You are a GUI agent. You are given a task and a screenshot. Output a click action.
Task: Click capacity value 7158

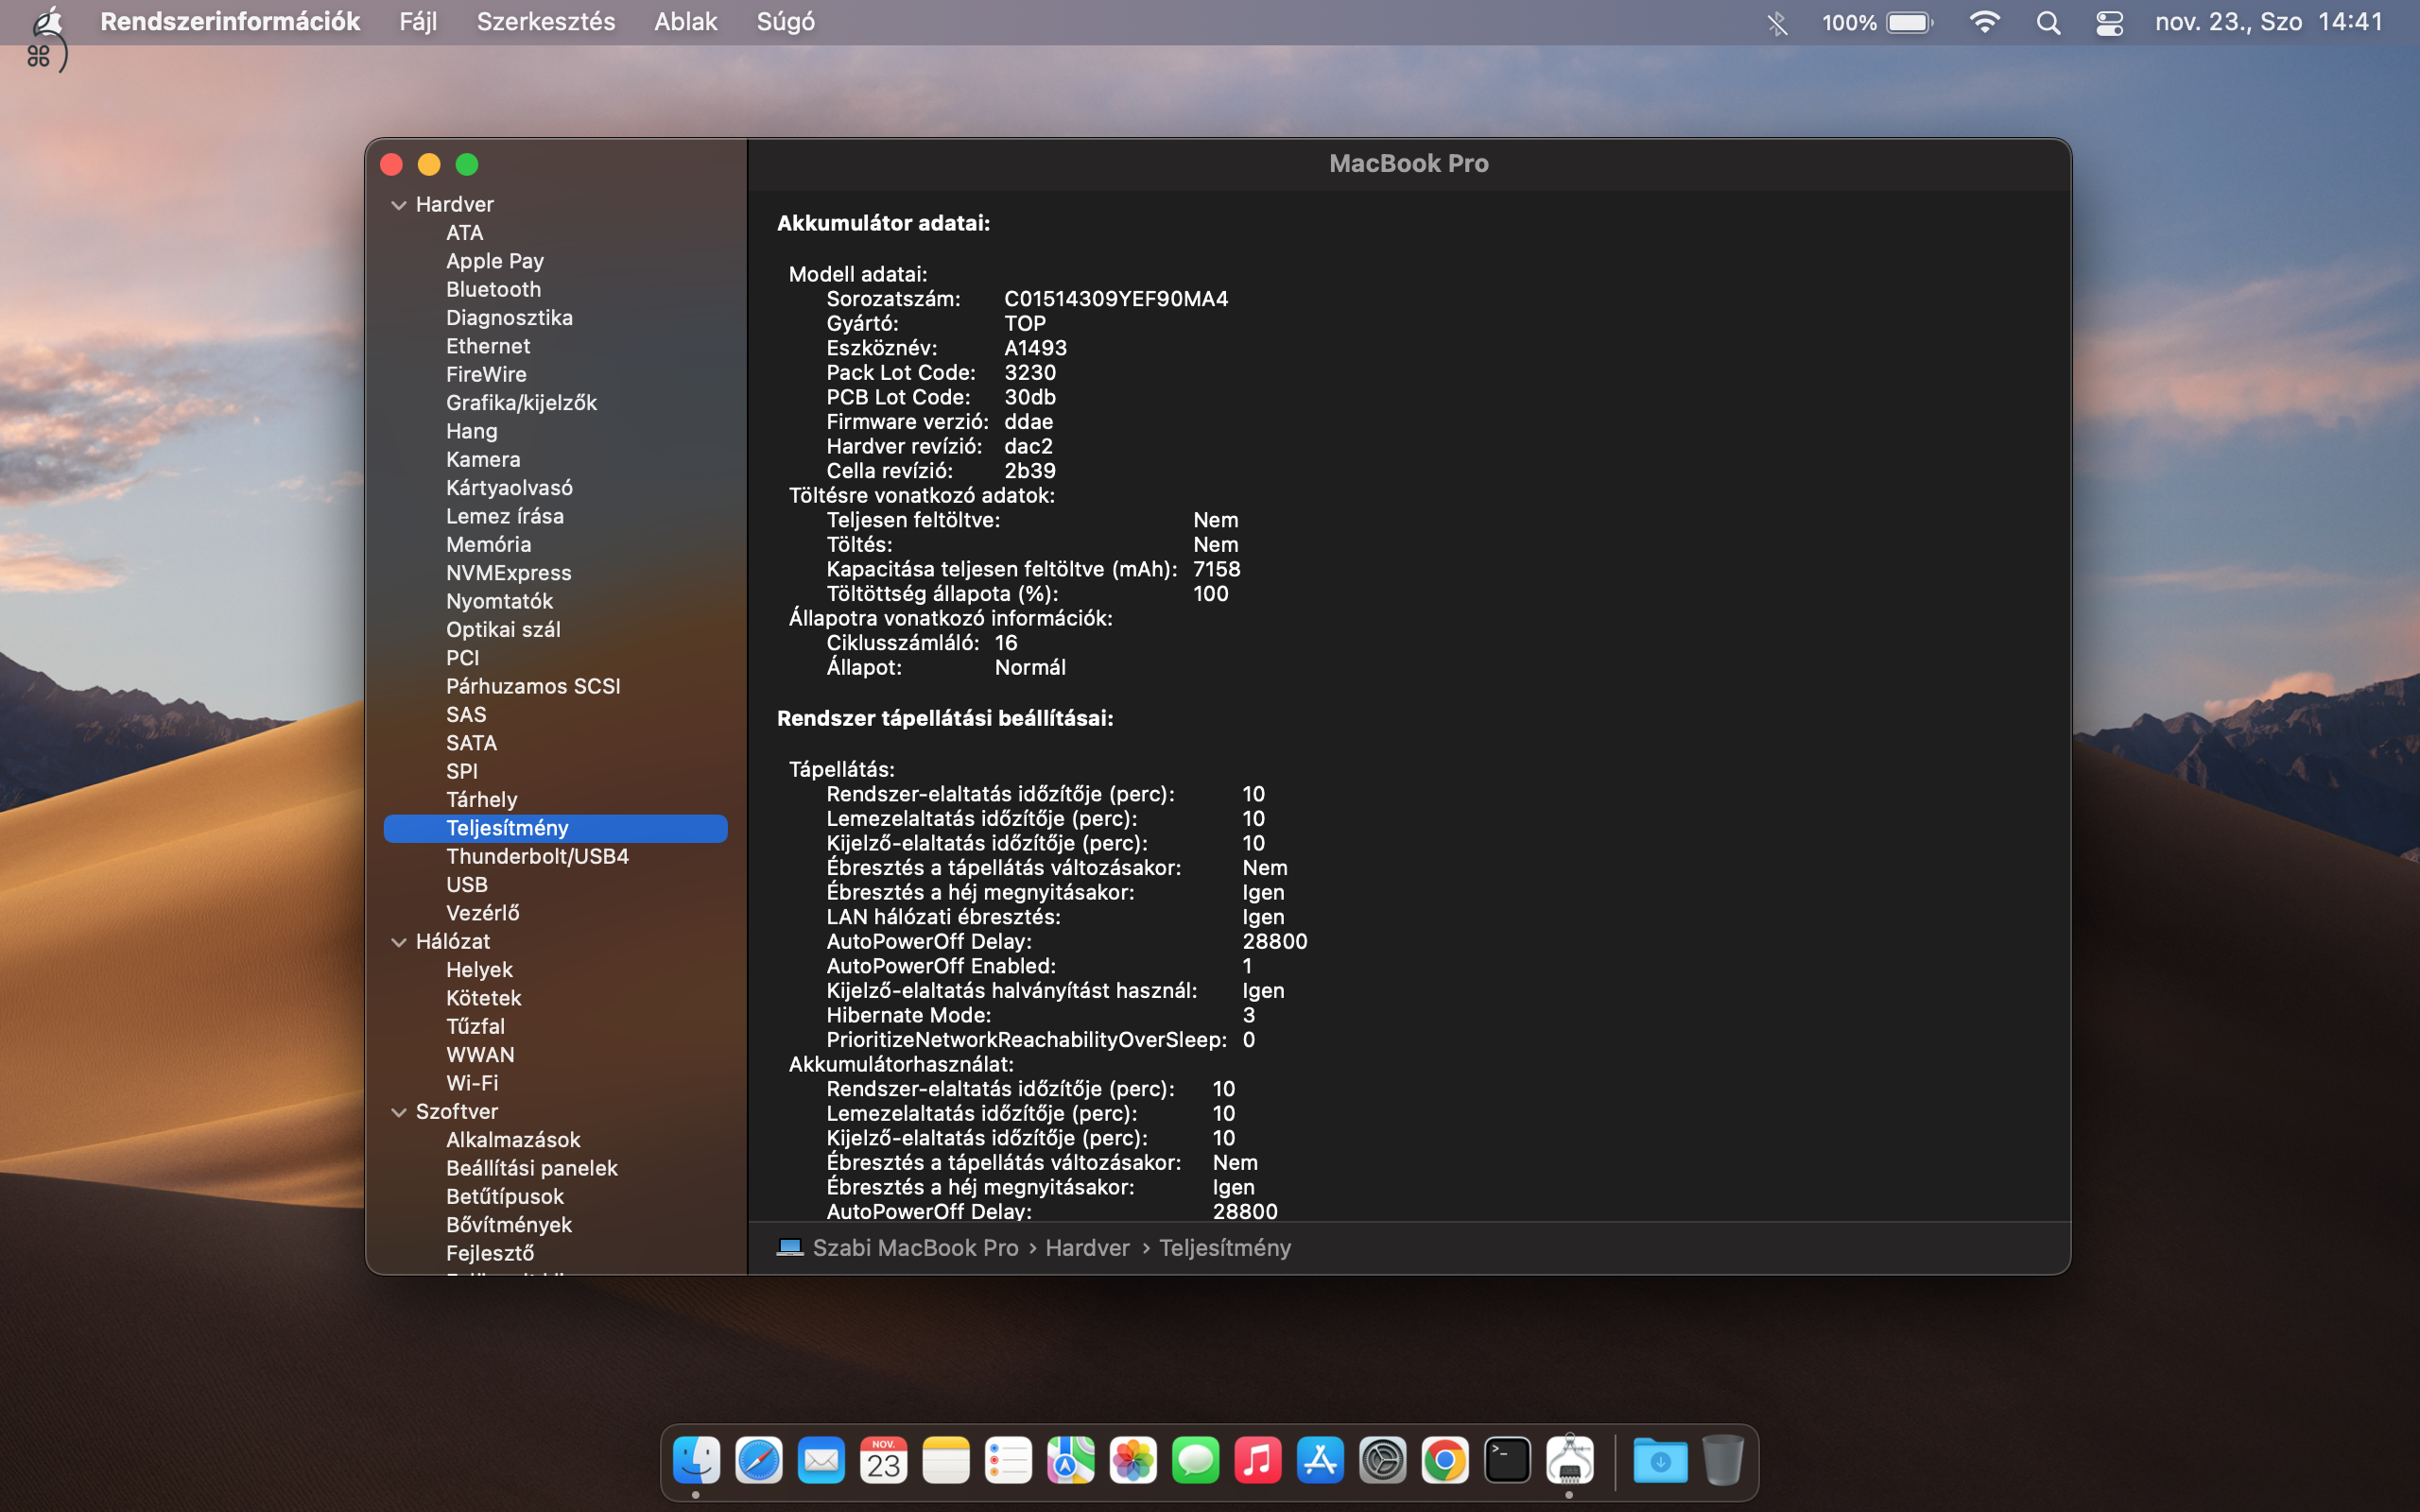(1216, 569)
